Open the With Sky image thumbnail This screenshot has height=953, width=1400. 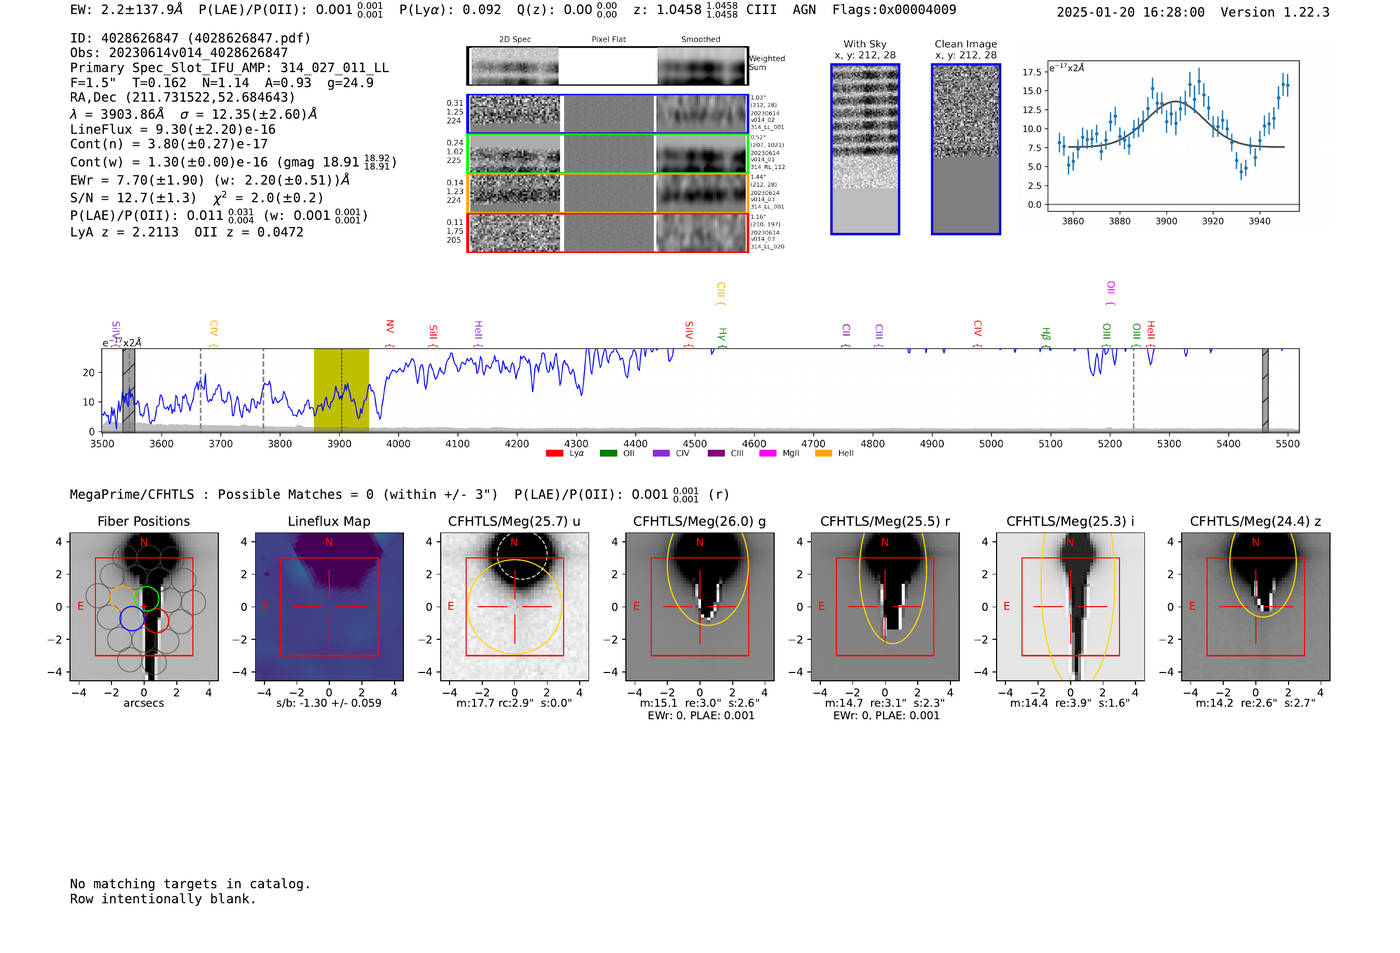click(x=865, y=149)
